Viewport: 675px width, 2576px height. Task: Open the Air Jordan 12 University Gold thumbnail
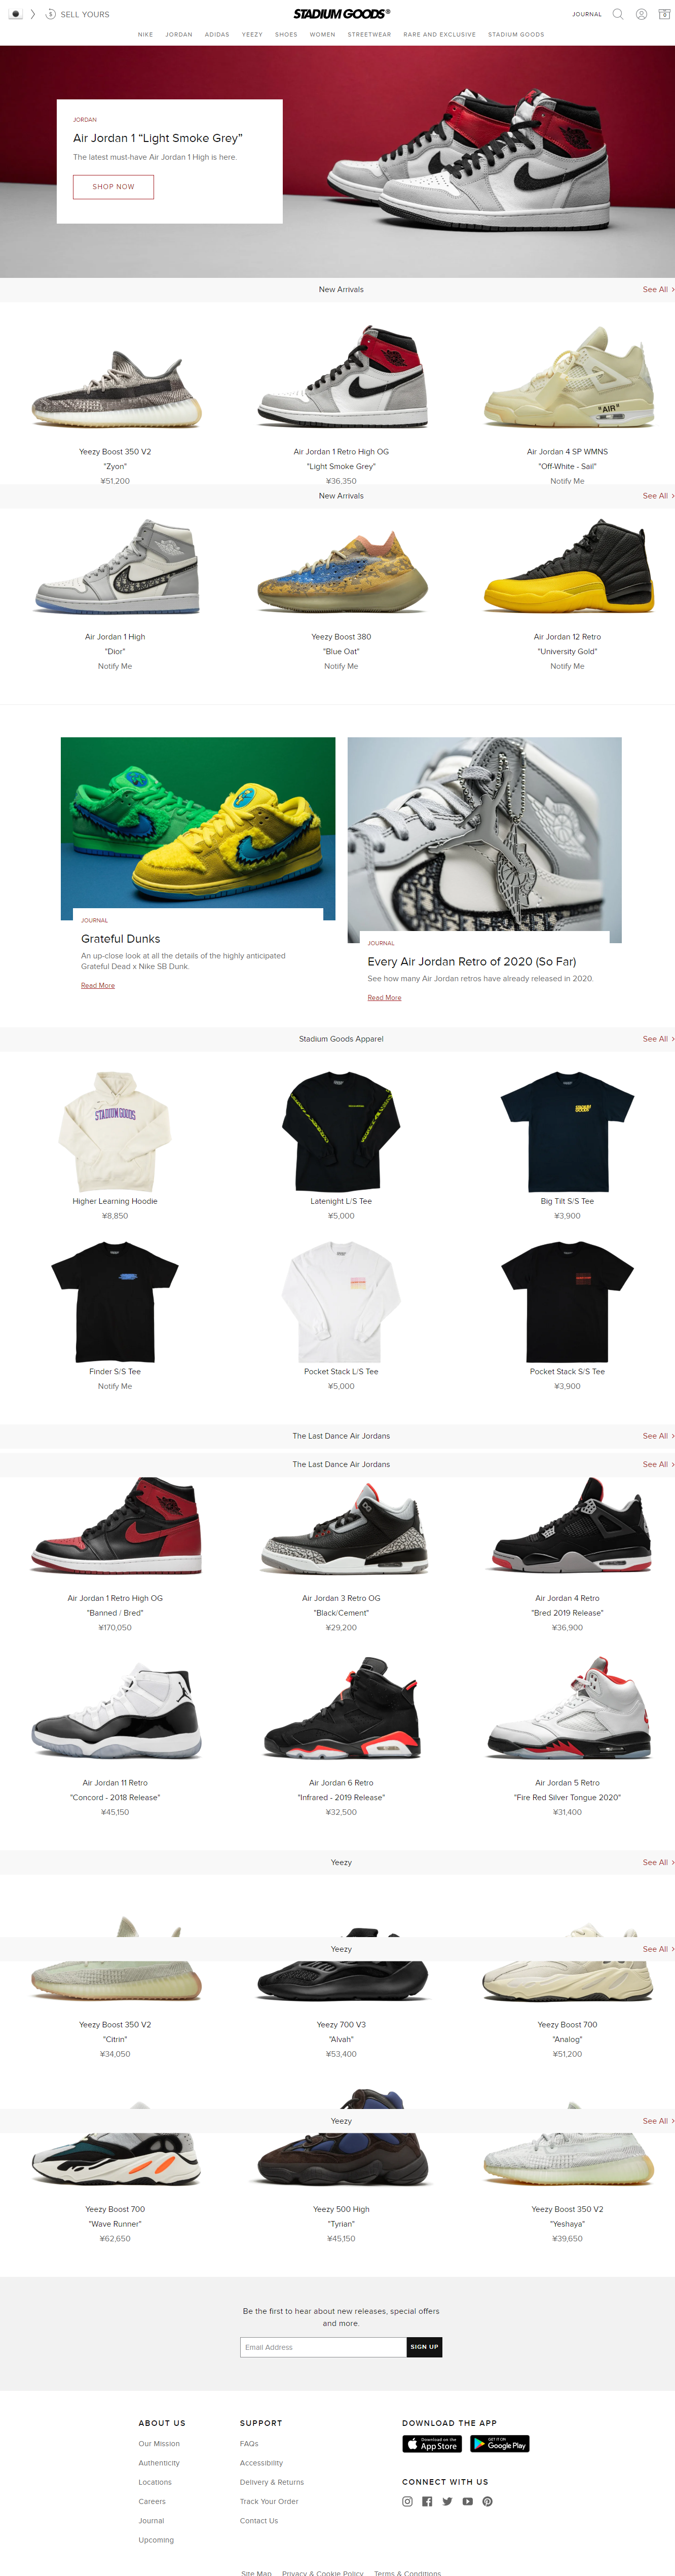[567, 567]
